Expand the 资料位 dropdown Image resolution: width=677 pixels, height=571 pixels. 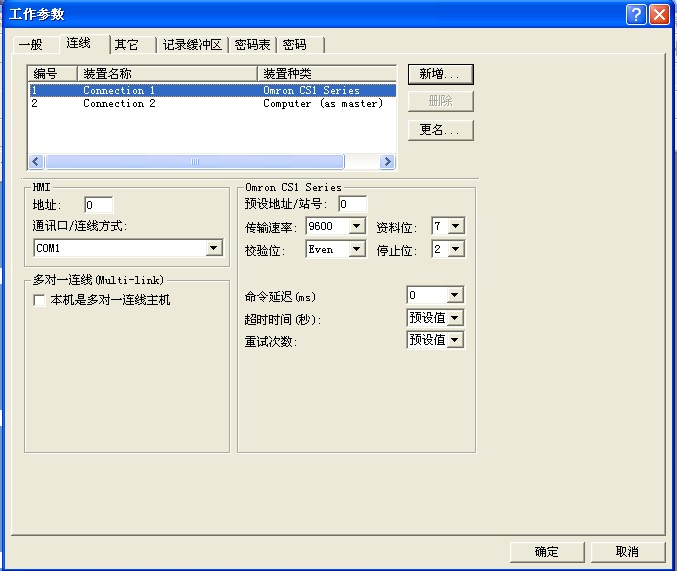click(456, 226)
